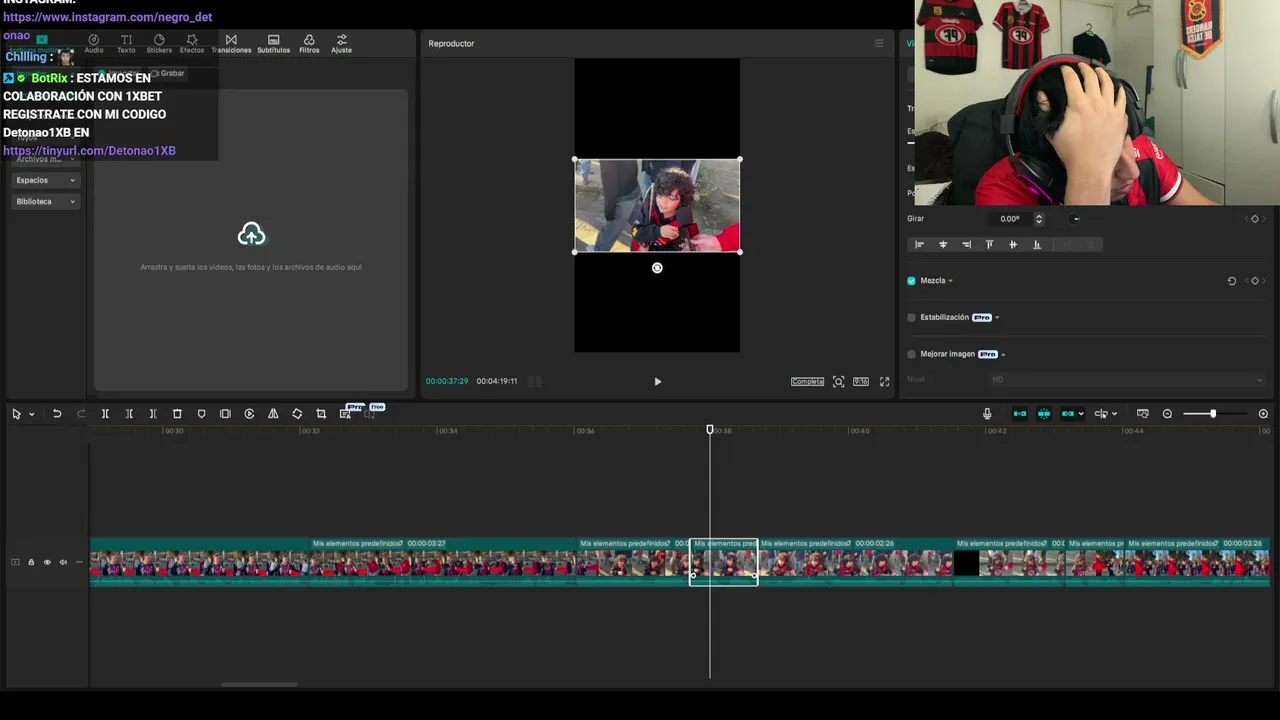Screen dimensions: 1280x720
Task: Click the Grabar button
Action: click(168, 73)
